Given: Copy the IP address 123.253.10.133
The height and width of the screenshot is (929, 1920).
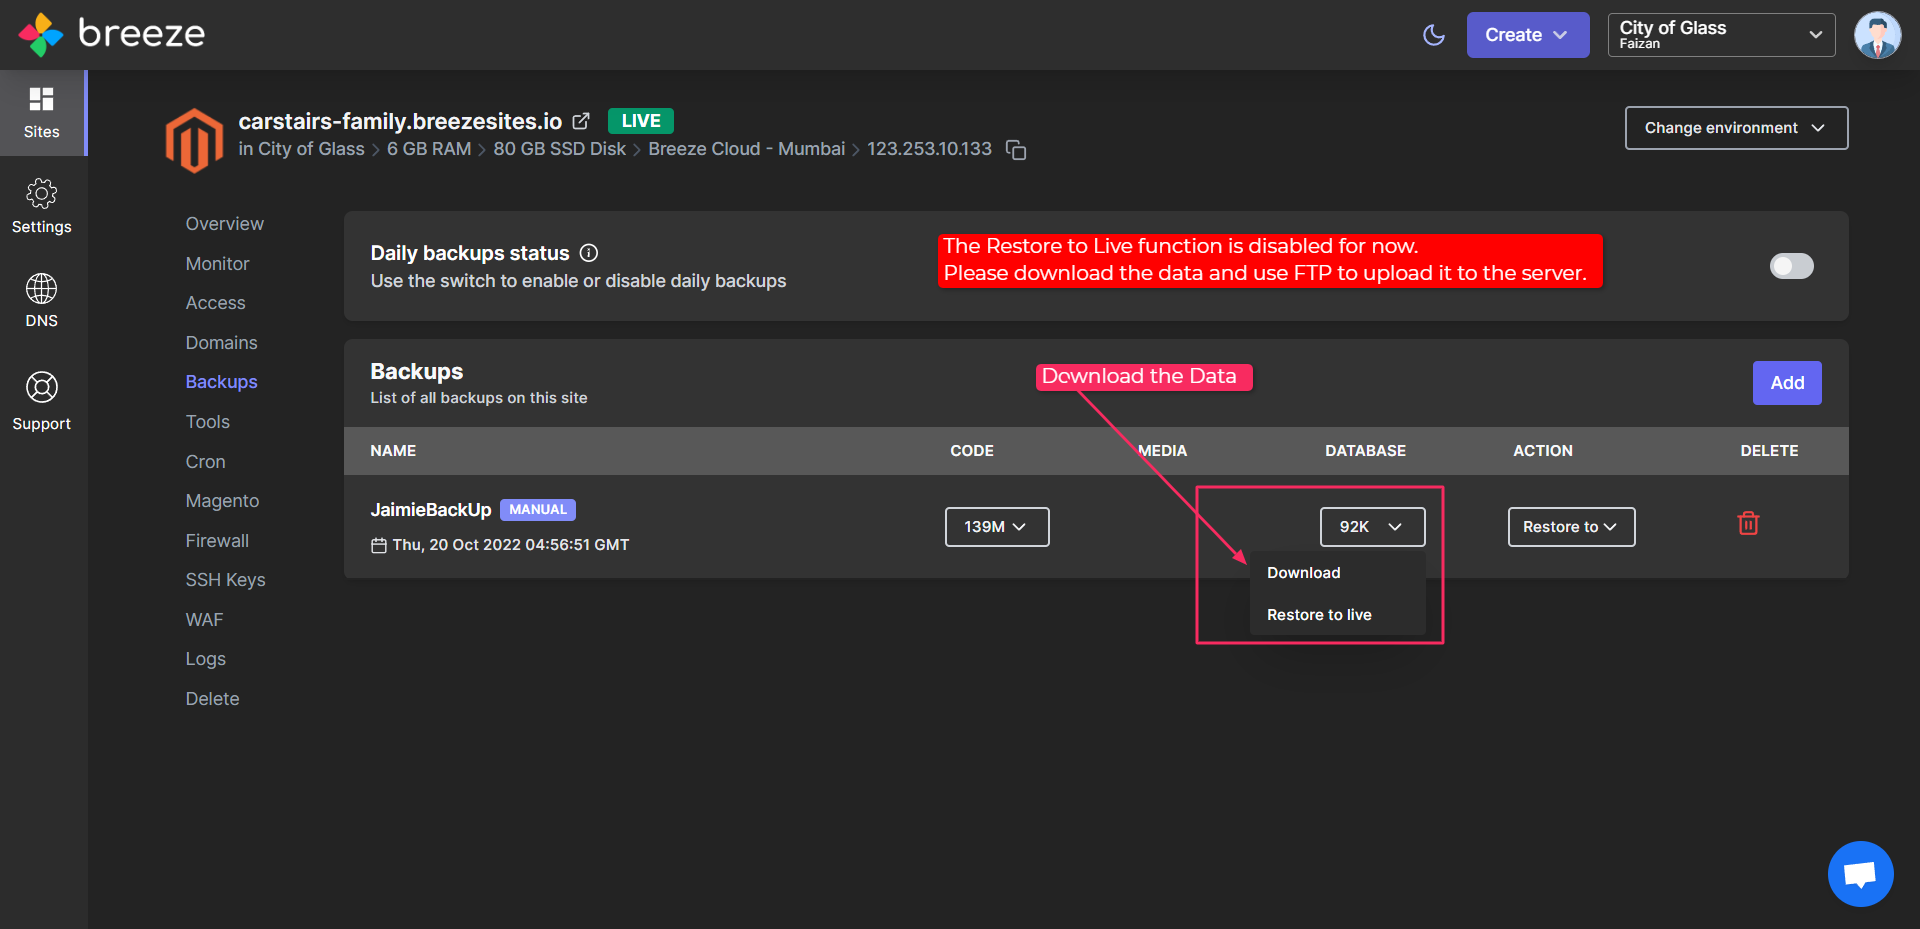Looking at the screenshot, I should (x=1016, y=150).
